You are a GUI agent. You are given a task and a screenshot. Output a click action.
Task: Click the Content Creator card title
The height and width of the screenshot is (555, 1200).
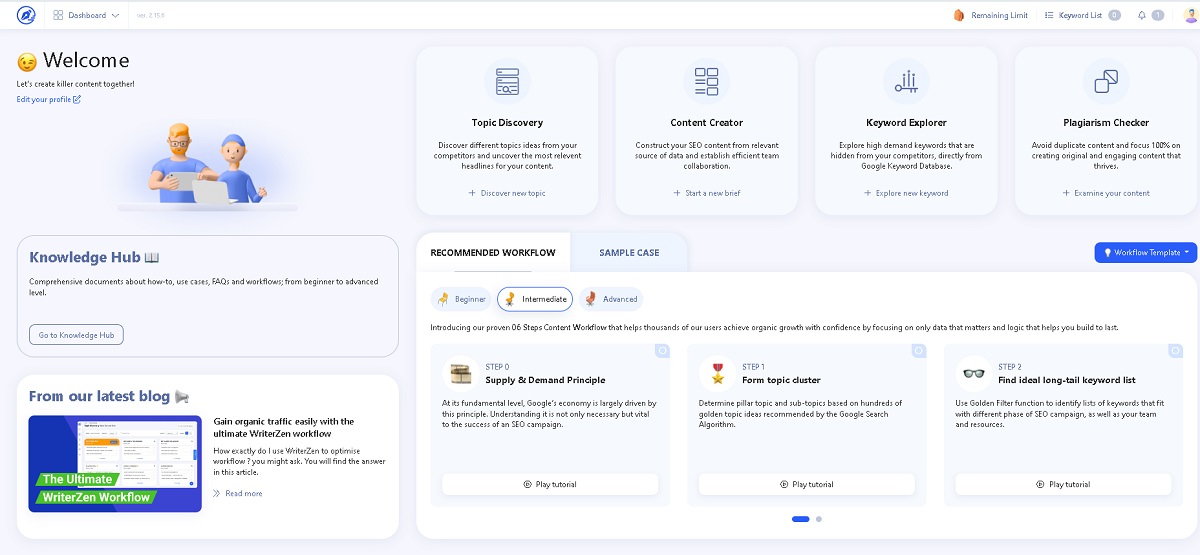[x=707, y=123]
